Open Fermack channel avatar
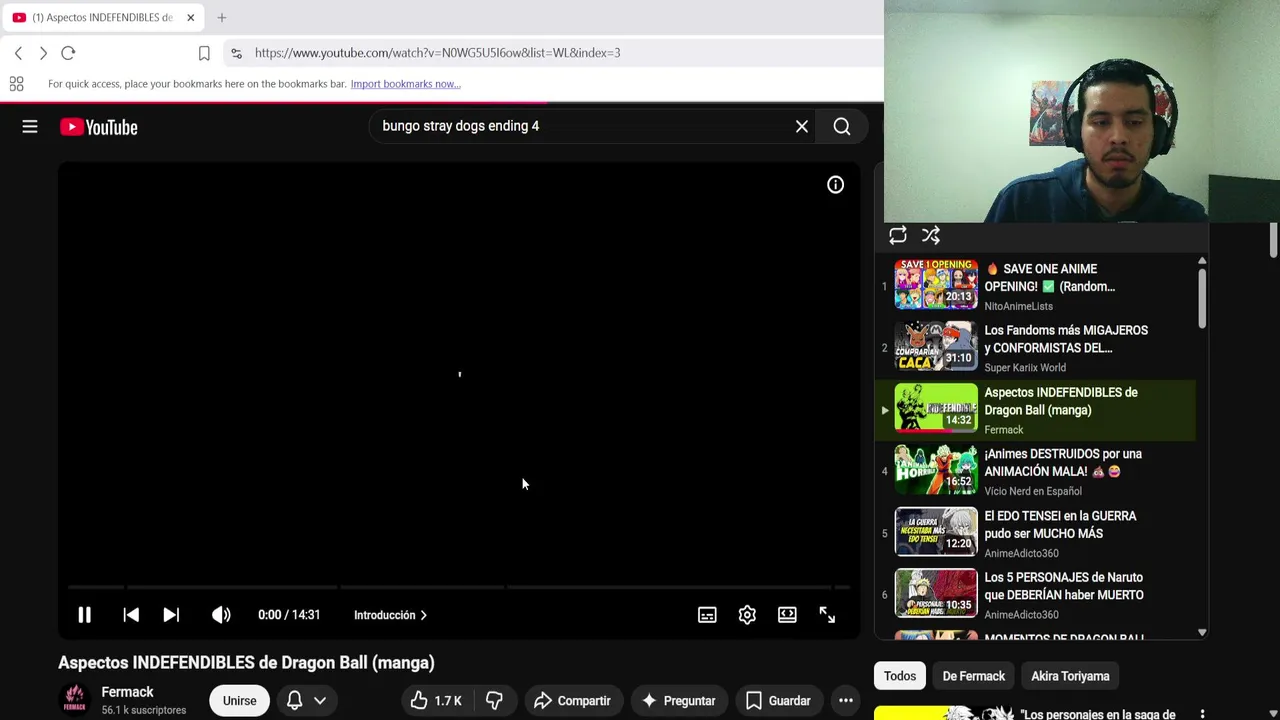The width and height of the screenshot is (1280, 720). click(75, 700)
